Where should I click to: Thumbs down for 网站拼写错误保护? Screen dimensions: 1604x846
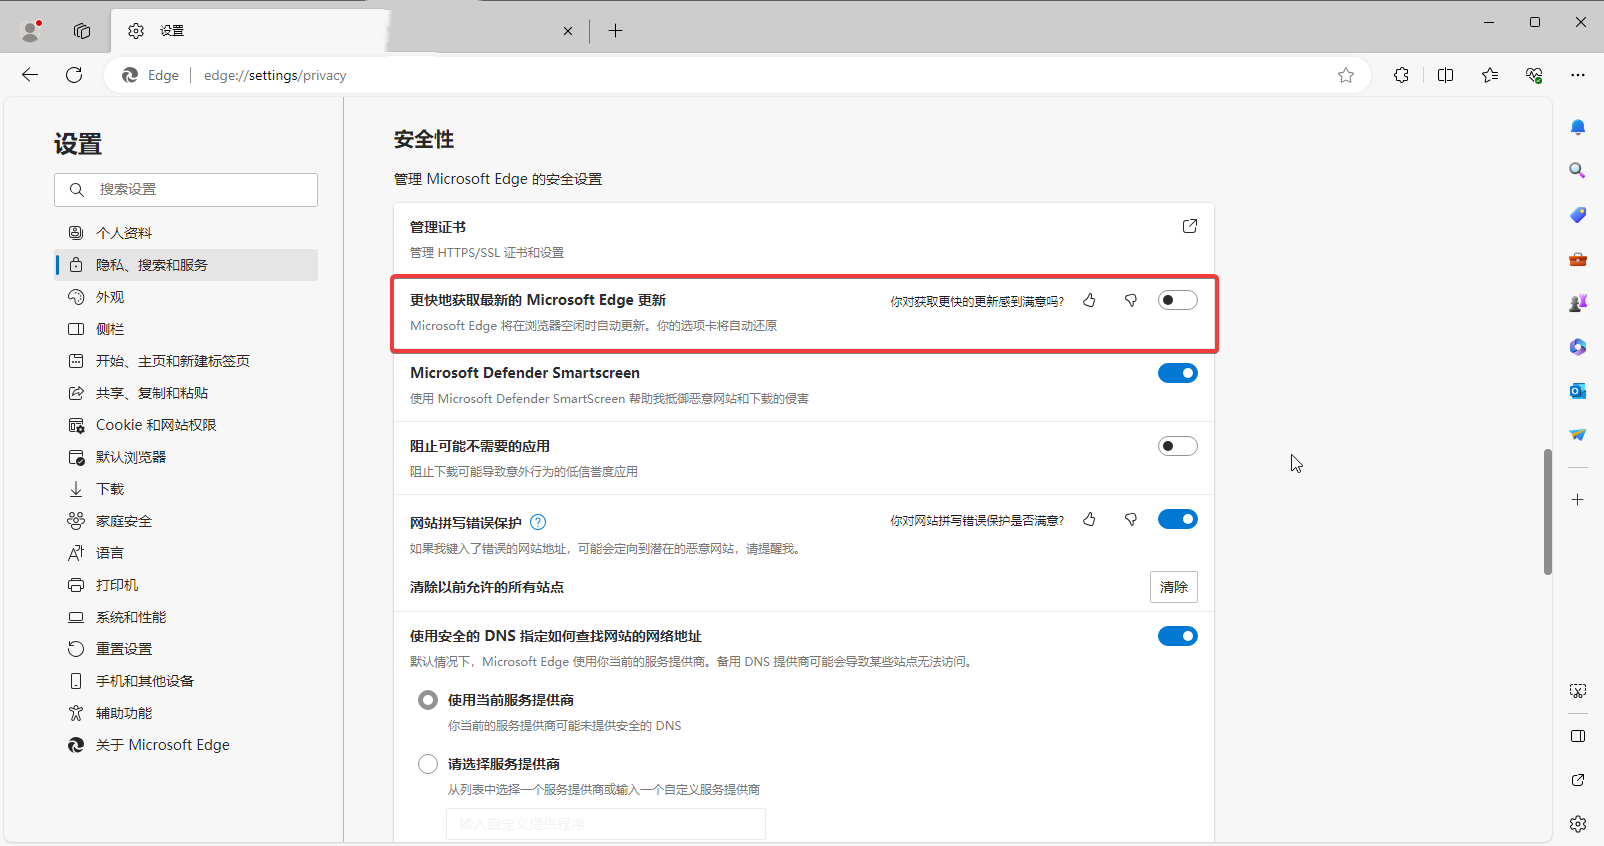pos(1131,519)
